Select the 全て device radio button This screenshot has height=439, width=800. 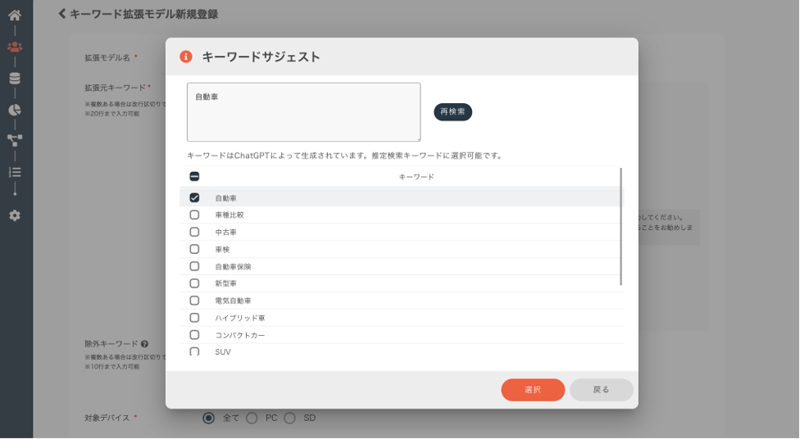tap(208, 418)
